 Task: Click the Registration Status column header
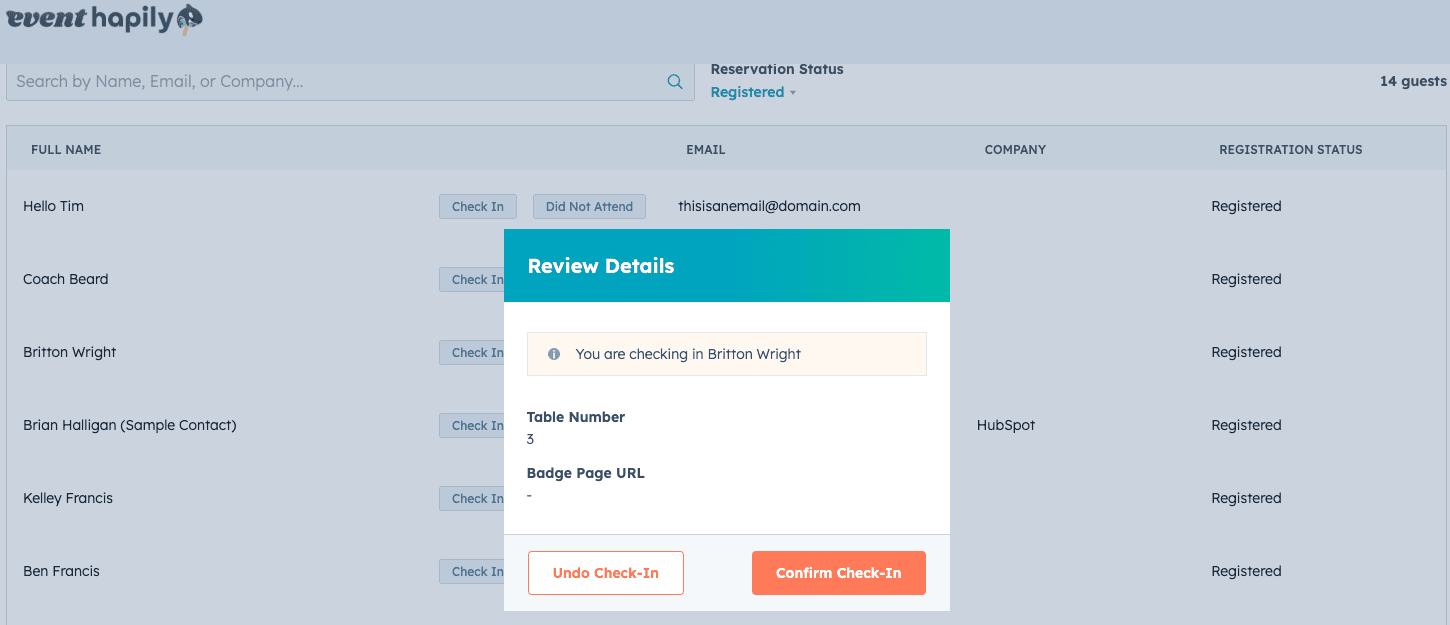click(x=1290, y=150)
